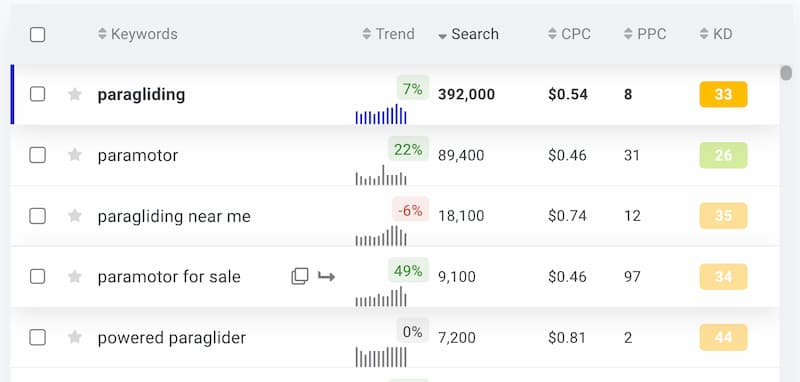This screenshot has width=800, height=382.
Task: Check the paramotor row checkbox
Action: coord(37,155)
